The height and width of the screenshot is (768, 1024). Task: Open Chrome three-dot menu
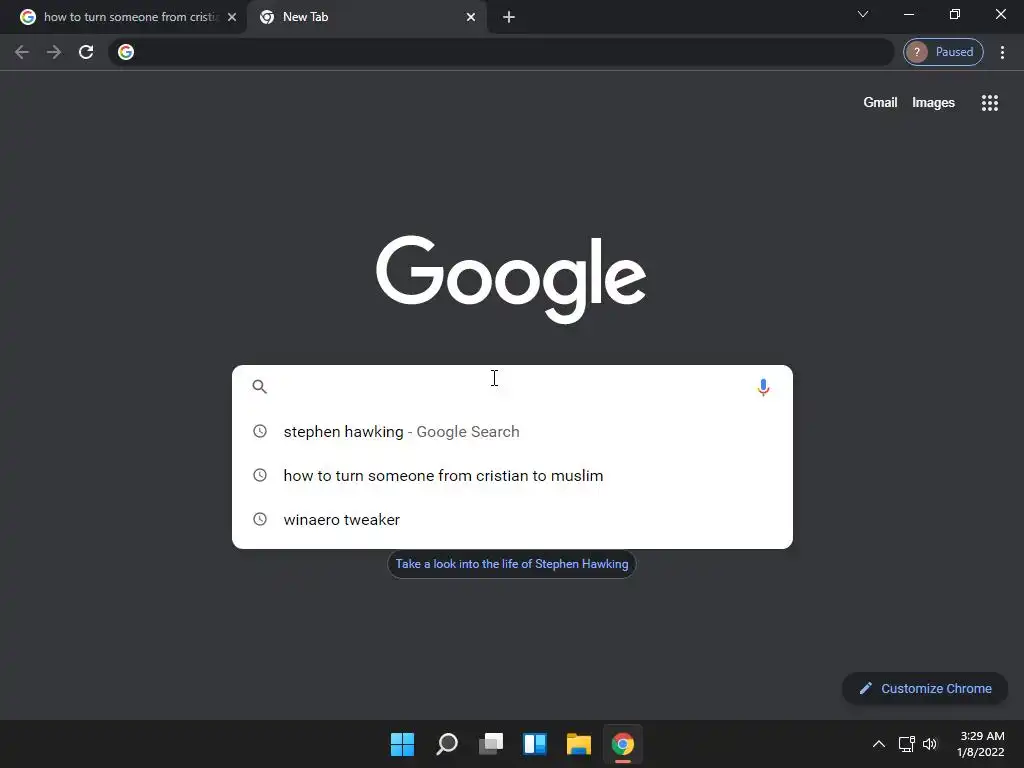pos(1002,52)
